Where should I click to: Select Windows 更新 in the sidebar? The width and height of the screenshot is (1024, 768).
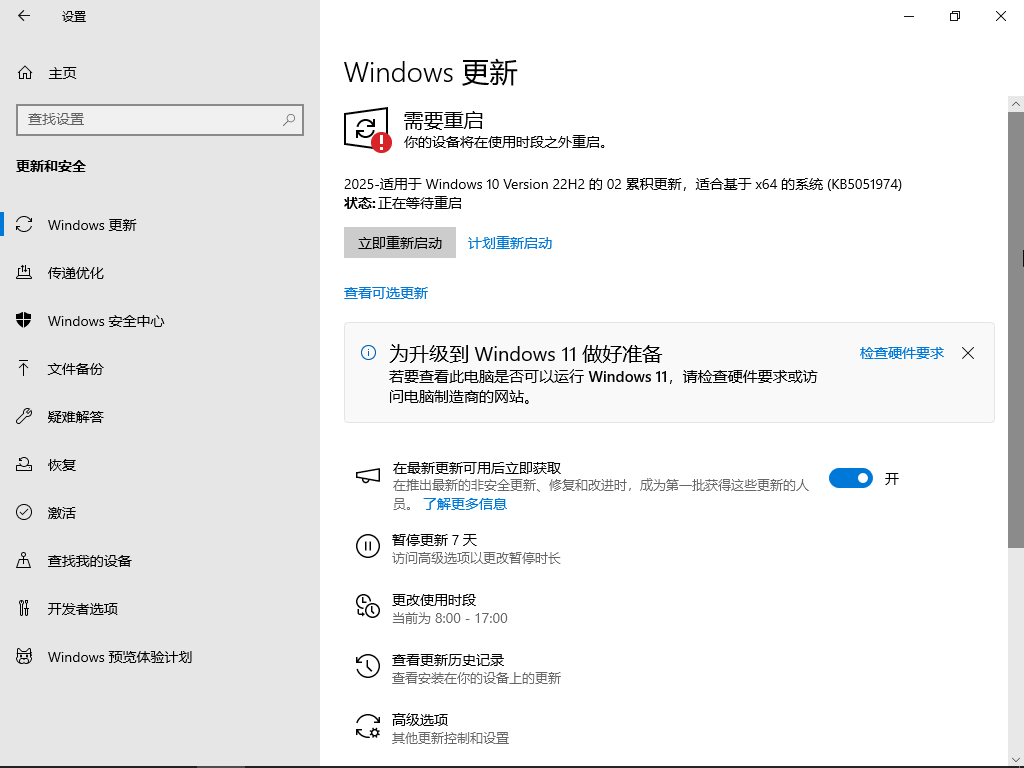click(x=92, y=225)
